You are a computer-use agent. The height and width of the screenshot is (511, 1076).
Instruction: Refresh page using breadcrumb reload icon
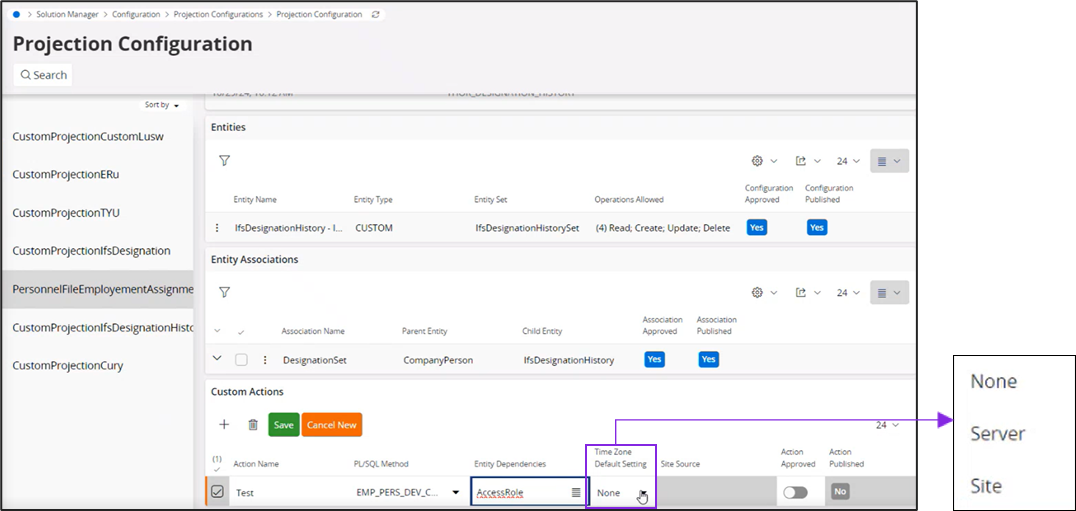[375, 15]
